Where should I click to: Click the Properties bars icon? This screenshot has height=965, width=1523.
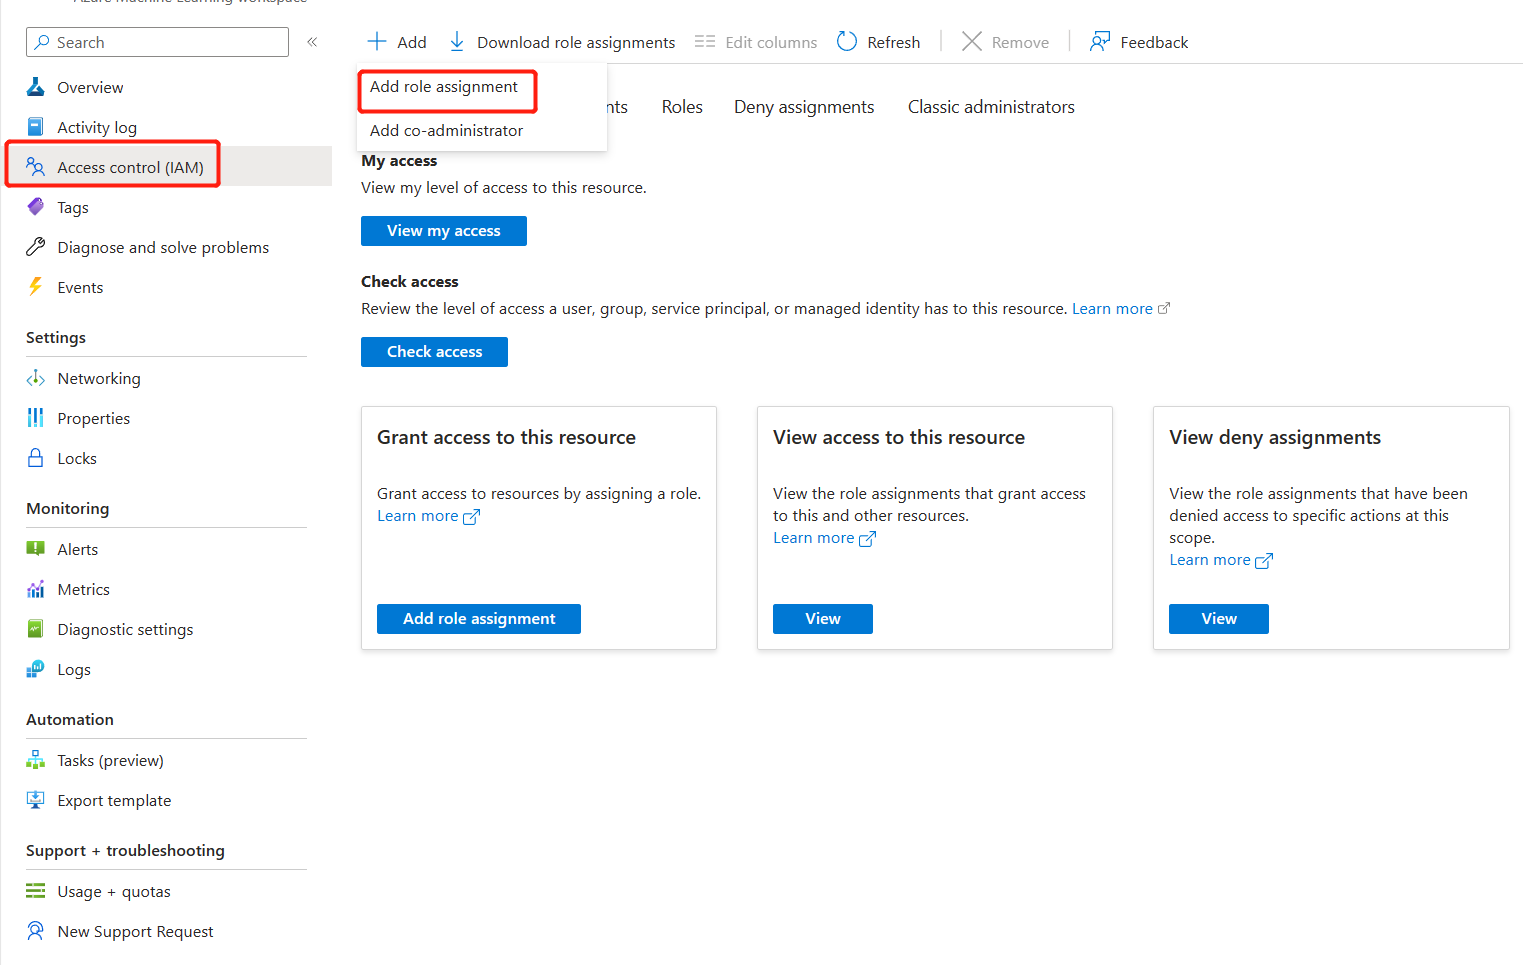pyautogui.click(x=36, y=418)
